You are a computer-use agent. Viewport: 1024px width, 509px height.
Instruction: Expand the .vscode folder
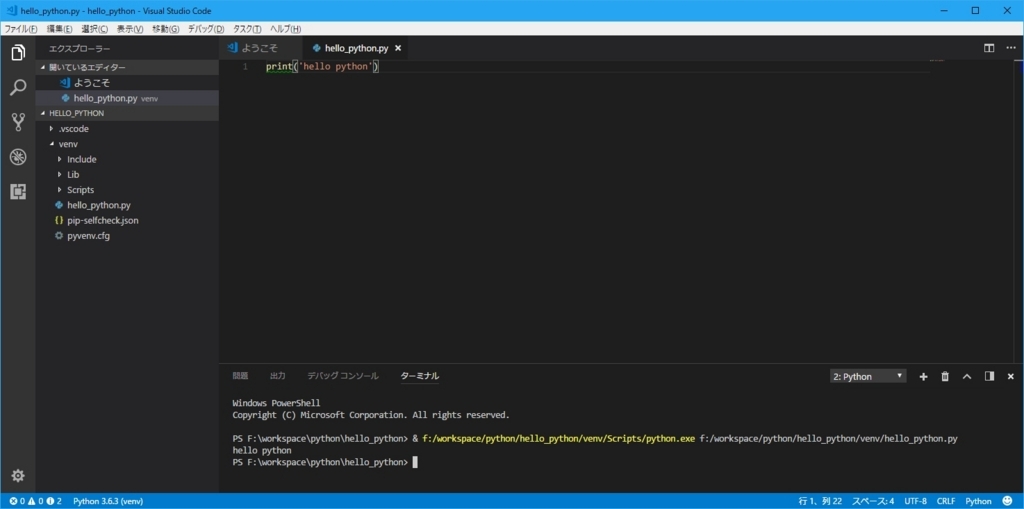(127, 129)
